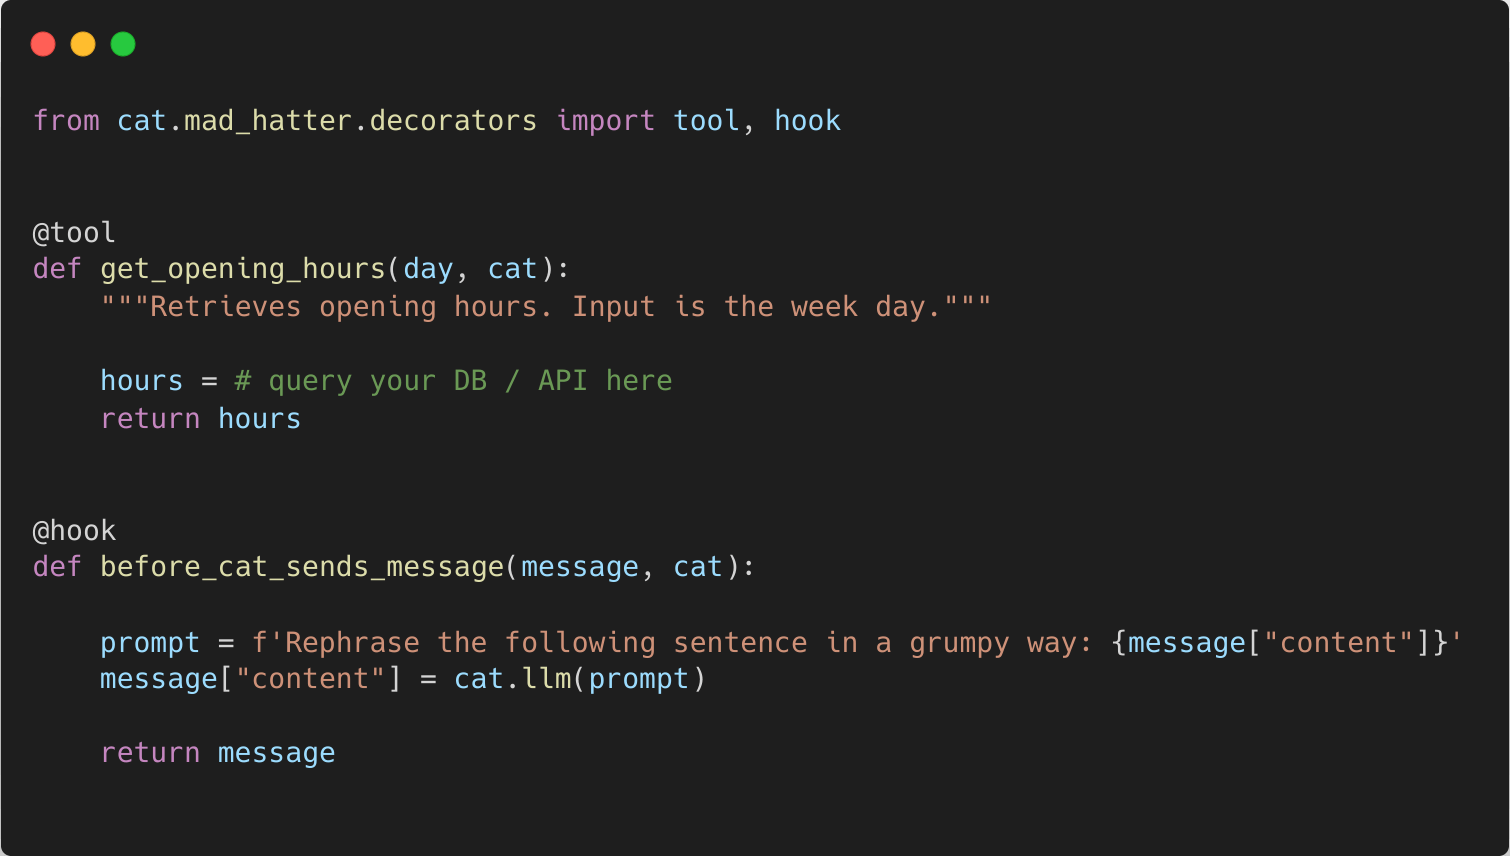Click the 'return message' statement

pos(217,753)
